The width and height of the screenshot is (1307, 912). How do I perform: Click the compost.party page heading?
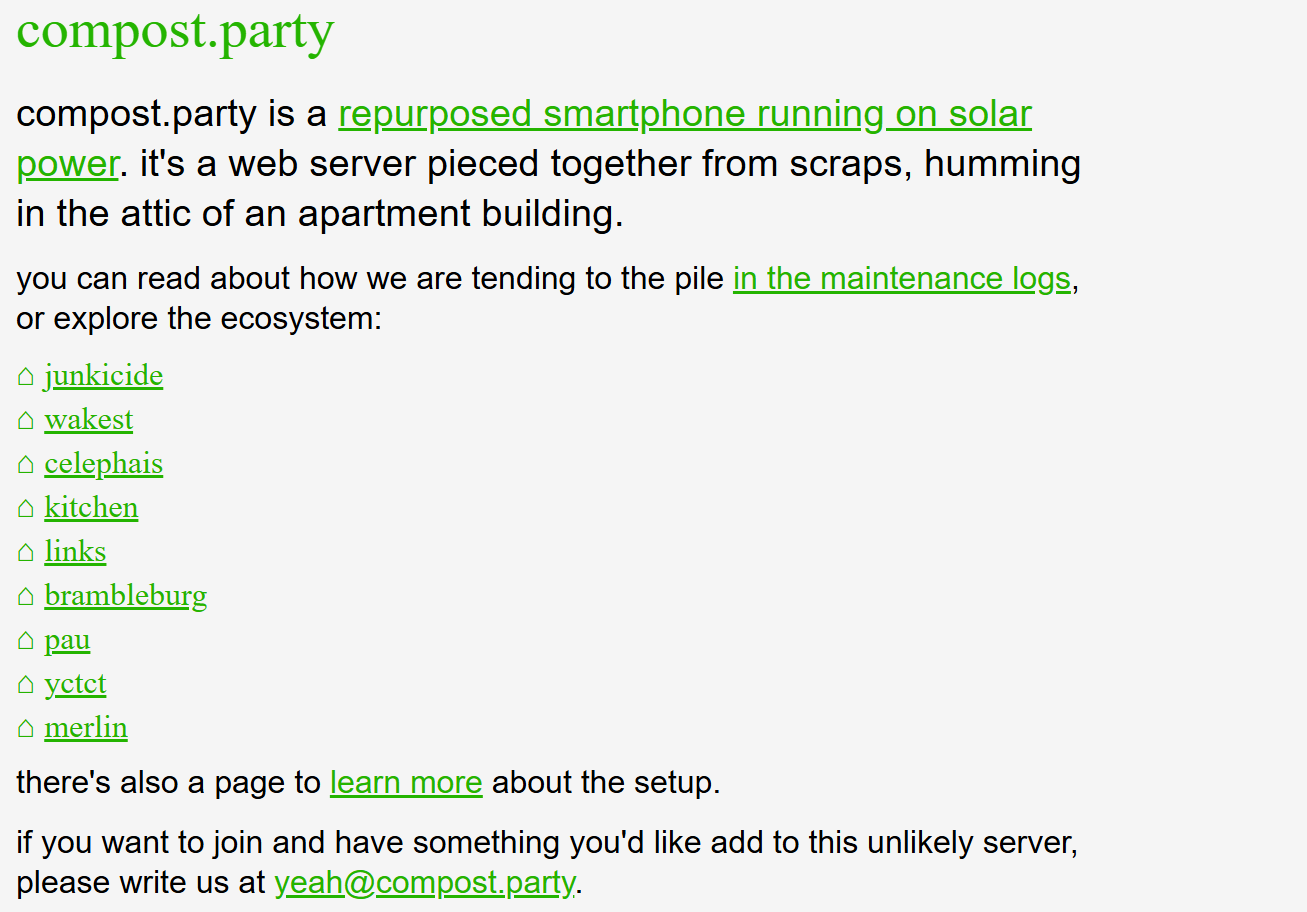coord(175,31)
